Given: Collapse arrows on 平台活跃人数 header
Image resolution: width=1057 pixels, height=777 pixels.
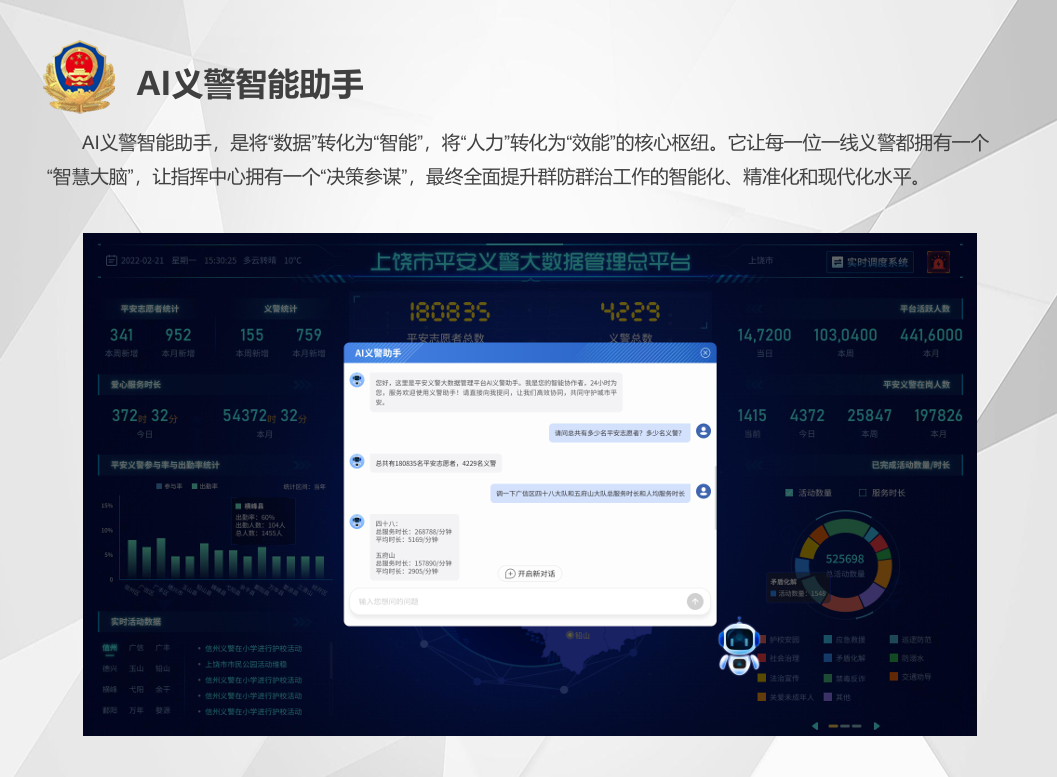Looking at the screenshot, I should (x=754, y=309).
